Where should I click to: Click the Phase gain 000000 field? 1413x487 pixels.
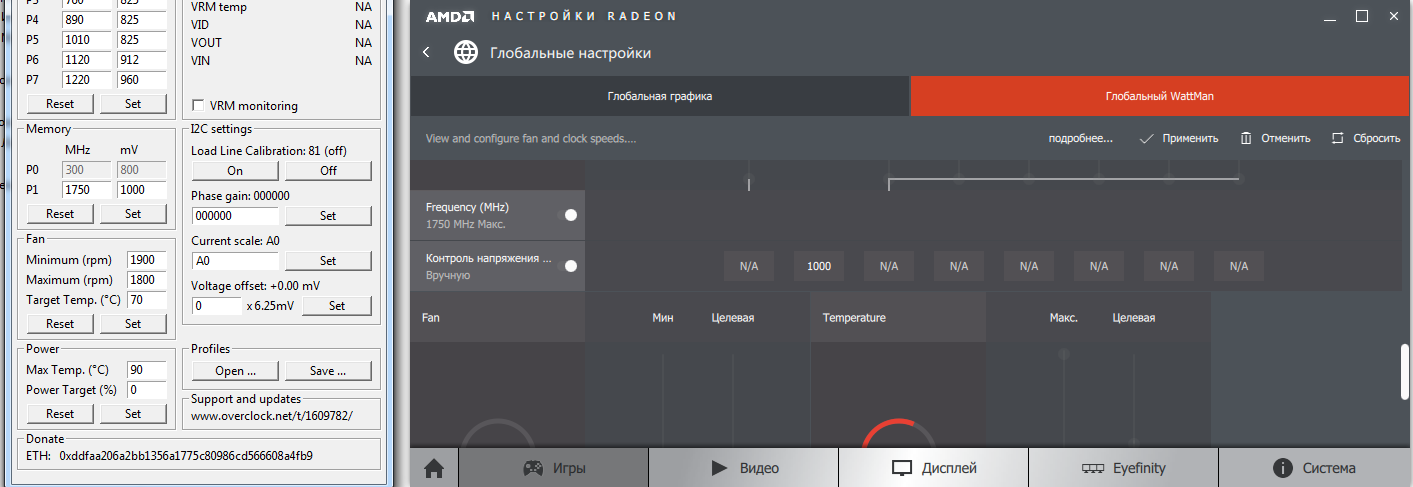tap(235, 216)
